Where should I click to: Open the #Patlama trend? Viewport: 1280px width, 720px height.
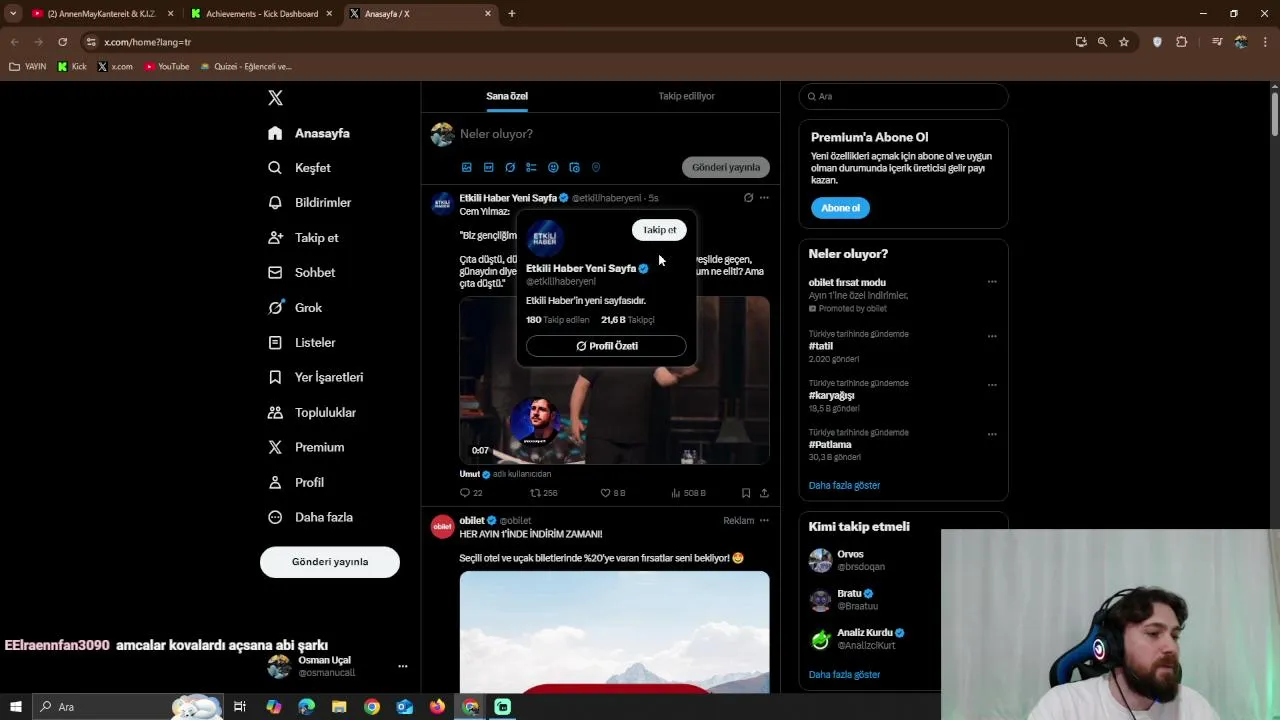pos(830,444)
